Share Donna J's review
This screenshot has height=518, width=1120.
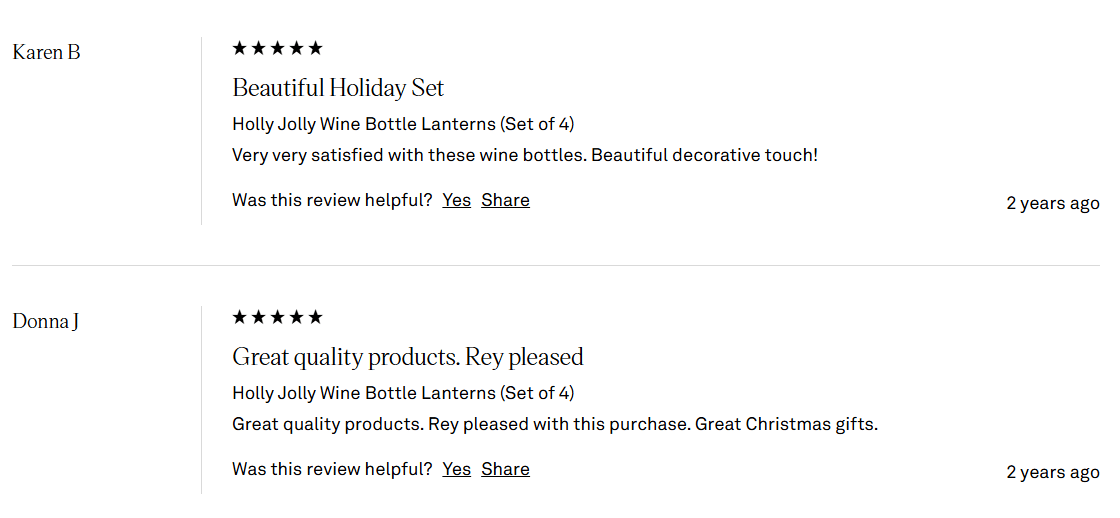(x=505, y=469)
